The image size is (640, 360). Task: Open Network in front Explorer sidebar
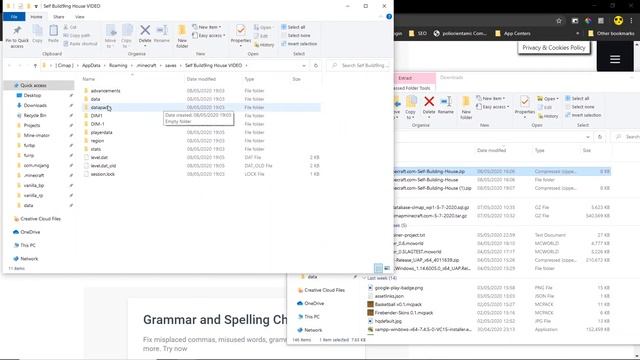pos(29,259)
